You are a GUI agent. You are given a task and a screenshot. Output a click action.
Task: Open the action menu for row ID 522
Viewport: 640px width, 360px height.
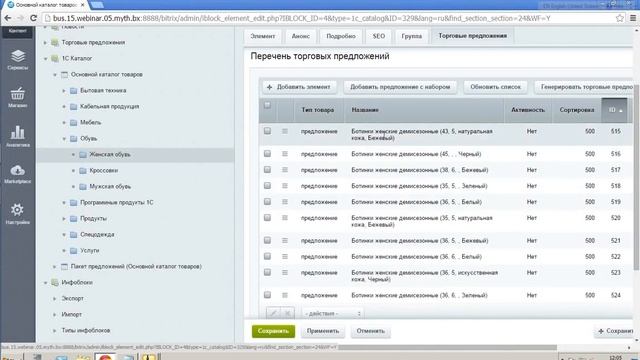(285, 256)
